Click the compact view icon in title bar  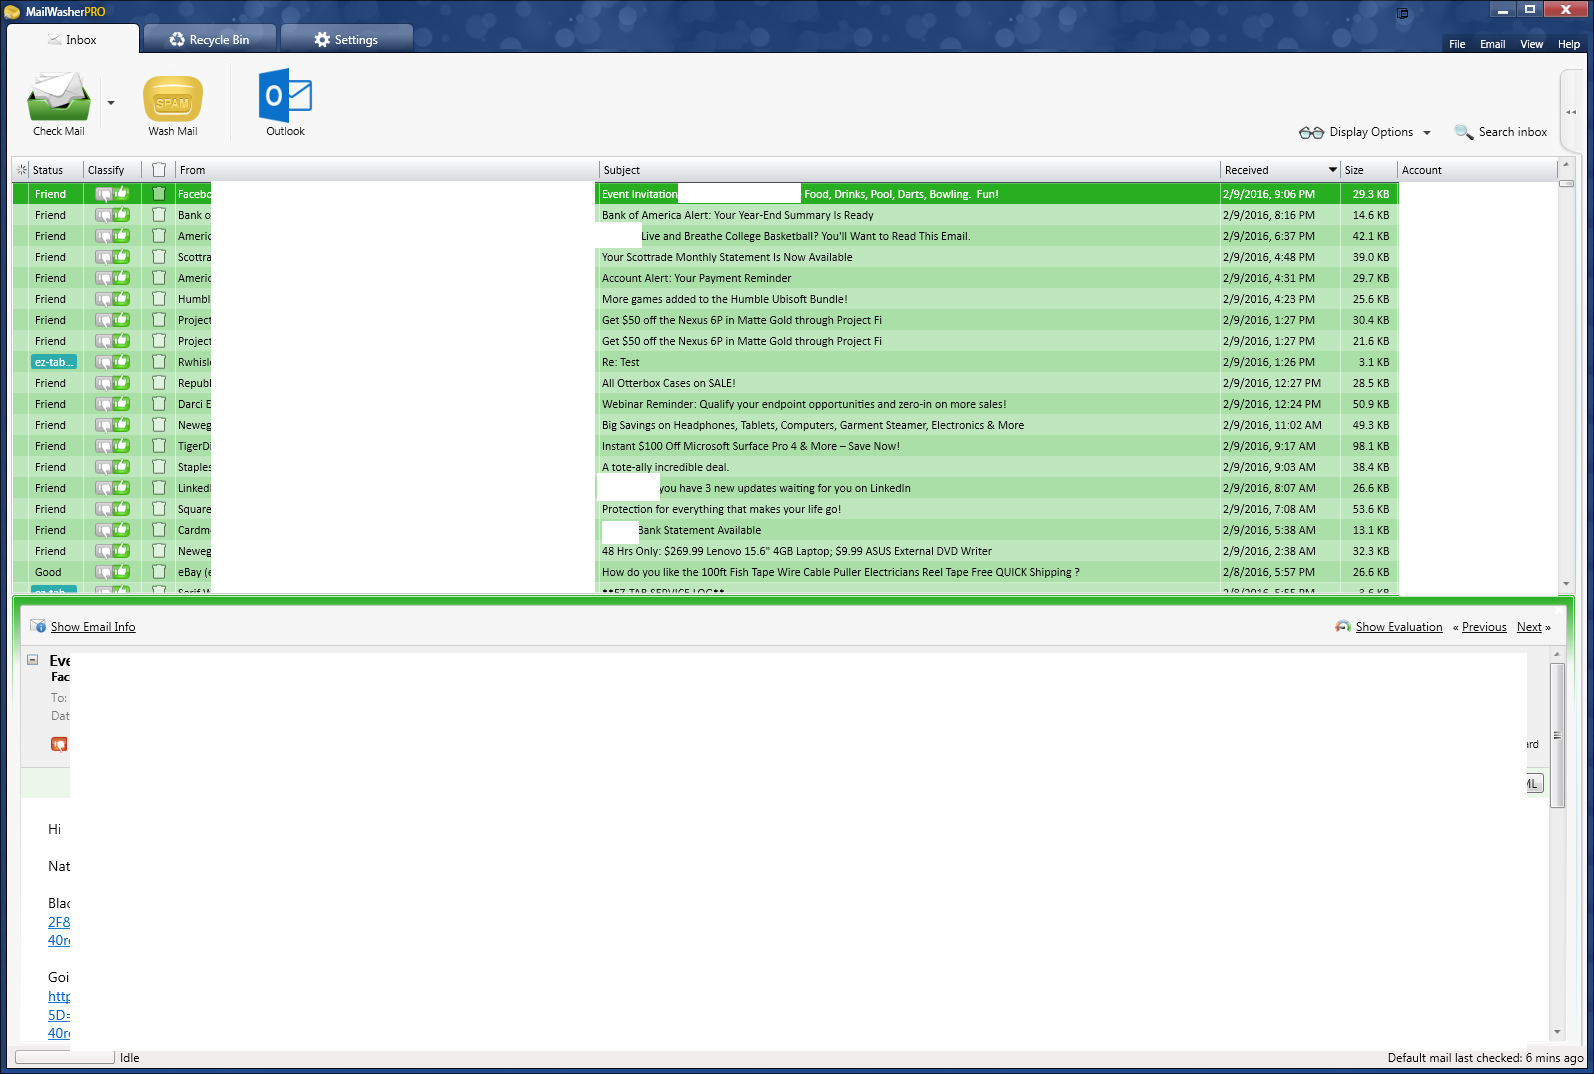click(x=1403, y=13)
